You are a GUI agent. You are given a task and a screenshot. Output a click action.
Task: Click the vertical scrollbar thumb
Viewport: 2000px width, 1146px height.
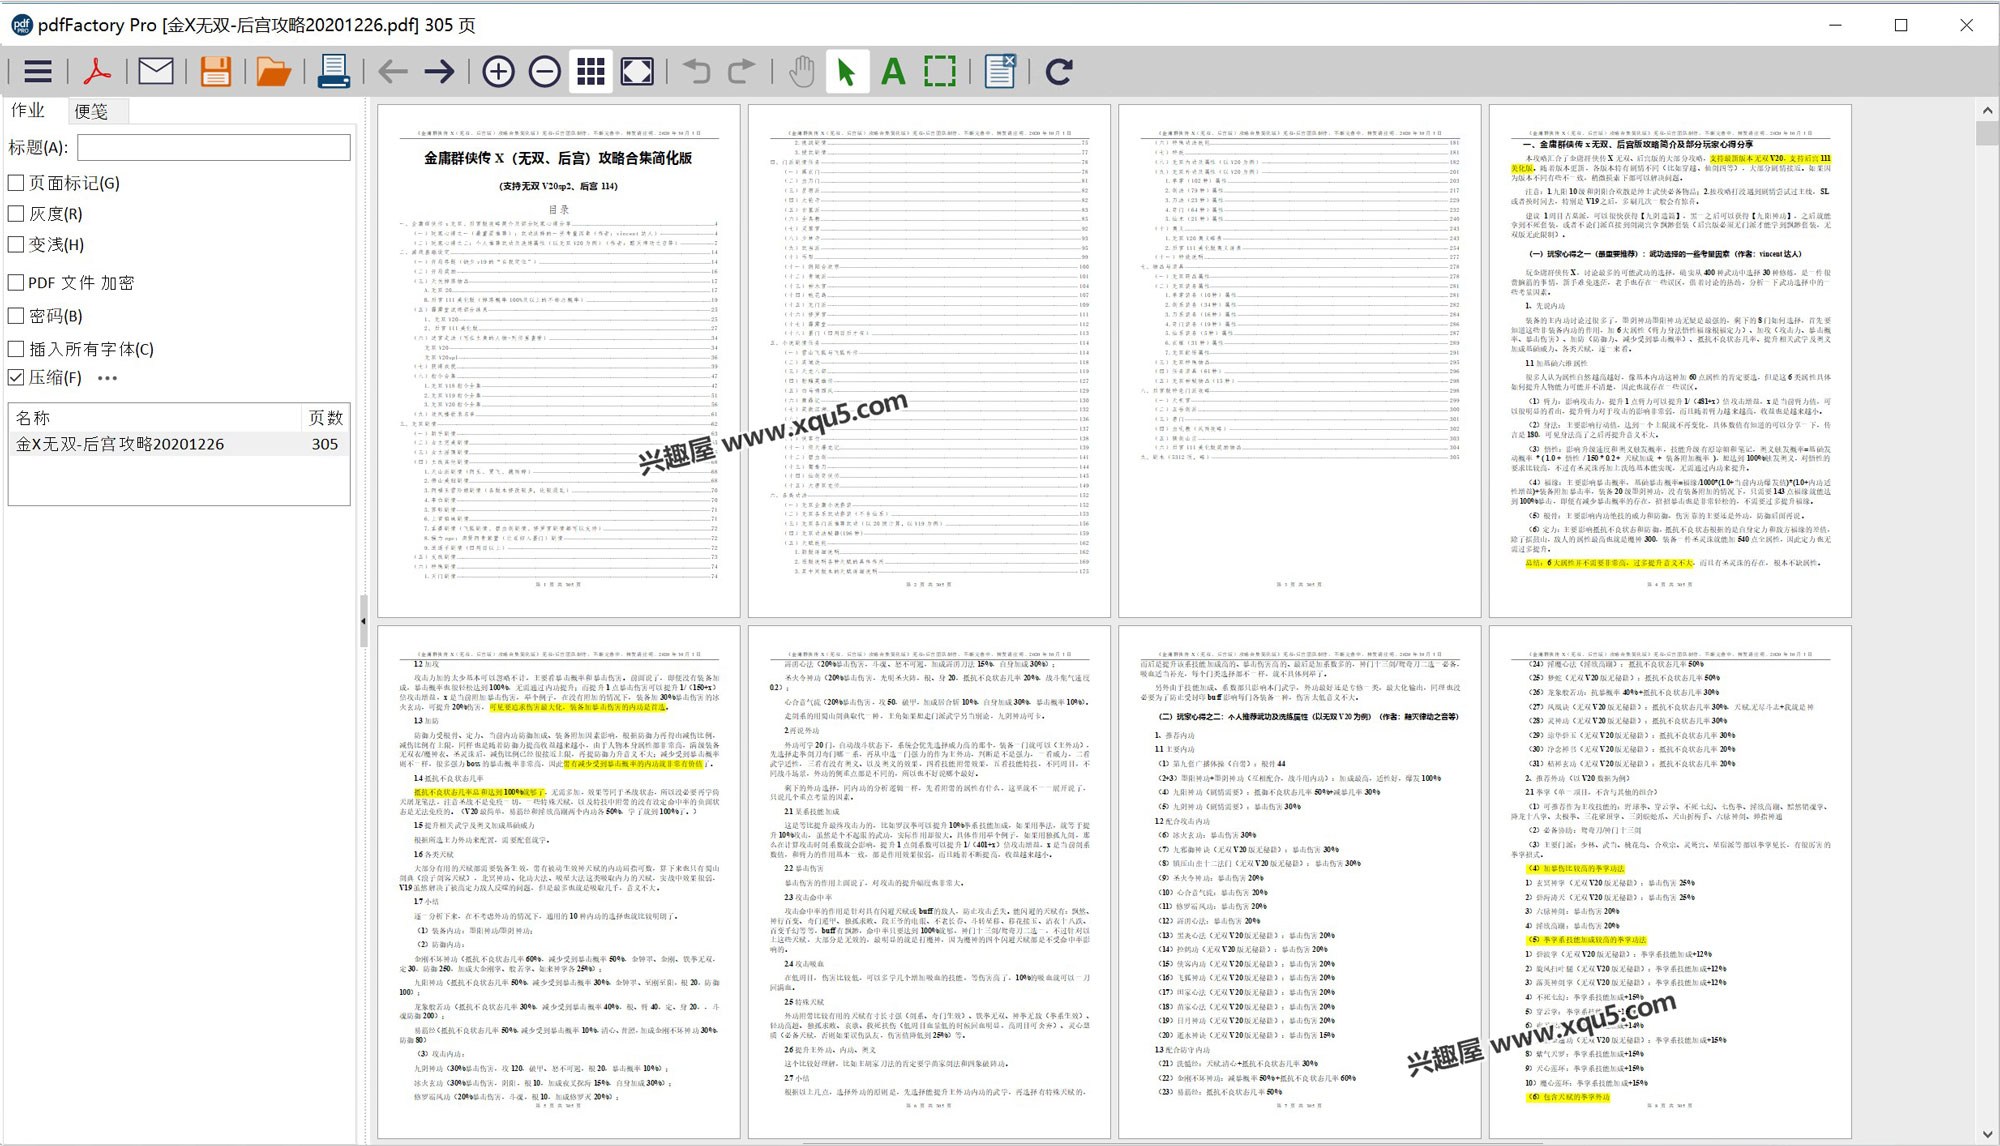[x=1987, y=134]
